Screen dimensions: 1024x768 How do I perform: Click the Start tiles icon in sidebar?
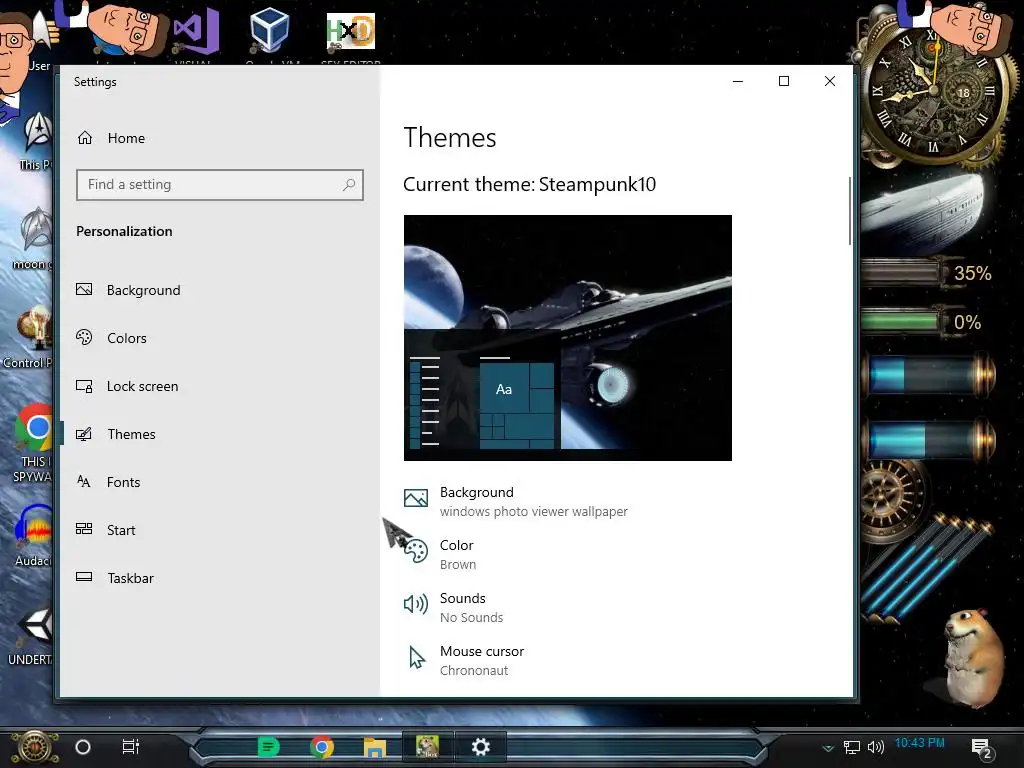click(84, 528)
